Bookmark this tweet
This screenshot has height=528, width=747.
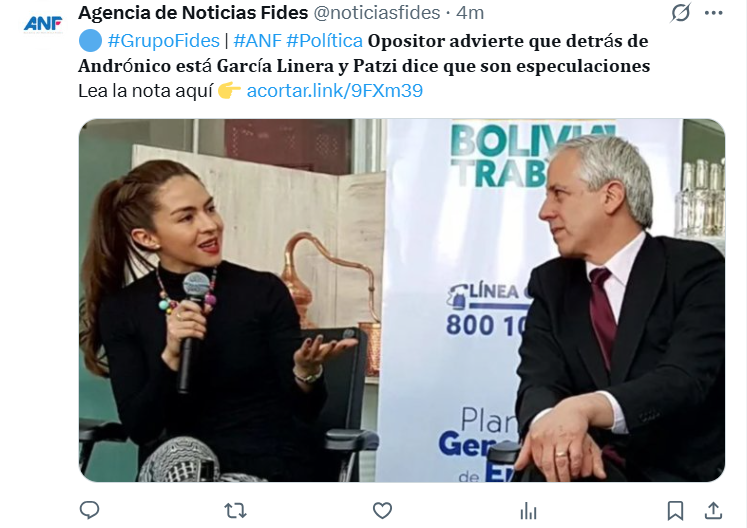(x=675, y=511)
